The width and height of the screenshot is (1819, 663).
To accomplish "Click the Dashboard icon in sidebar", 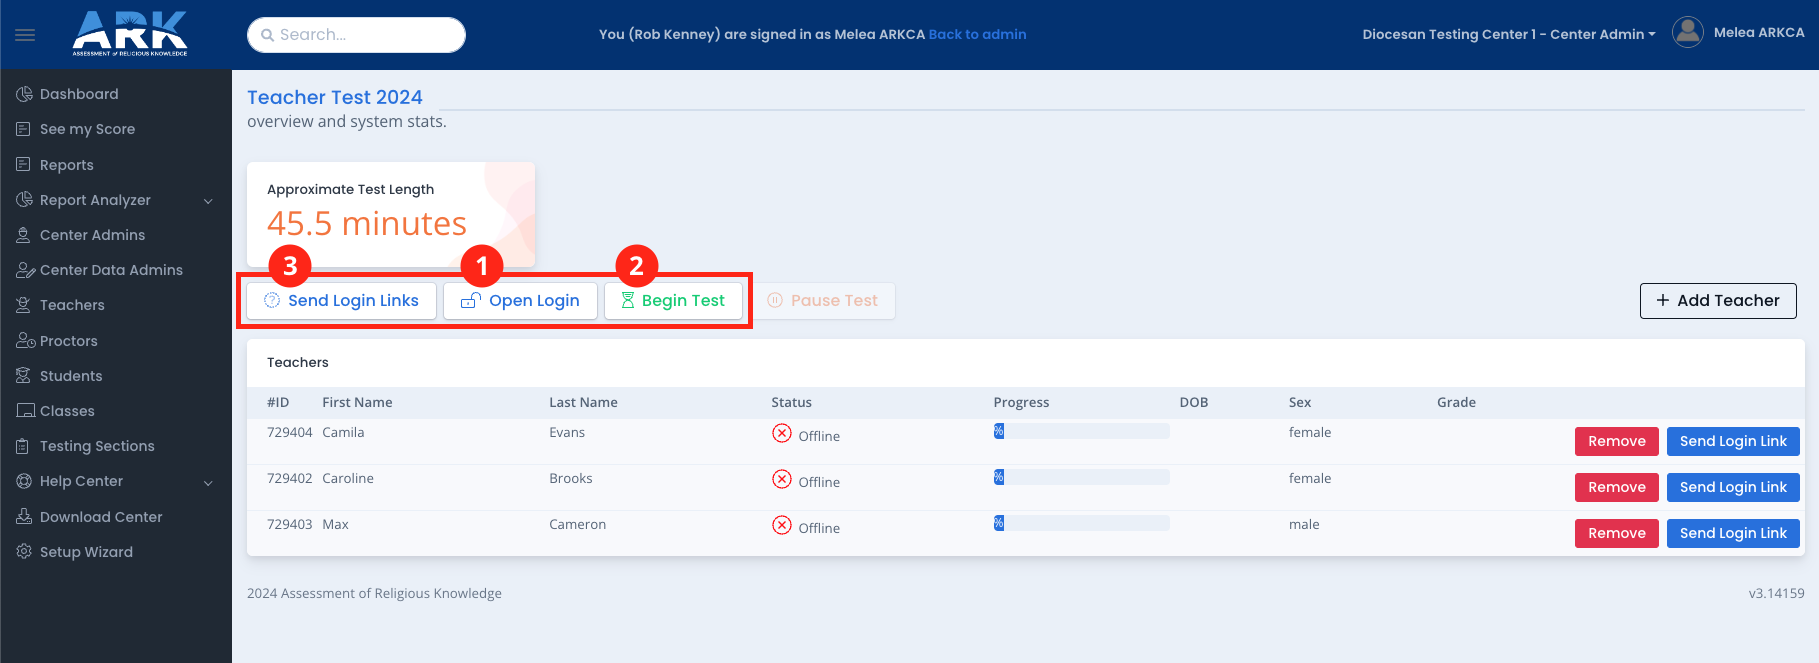I will (x=24, y=94).
